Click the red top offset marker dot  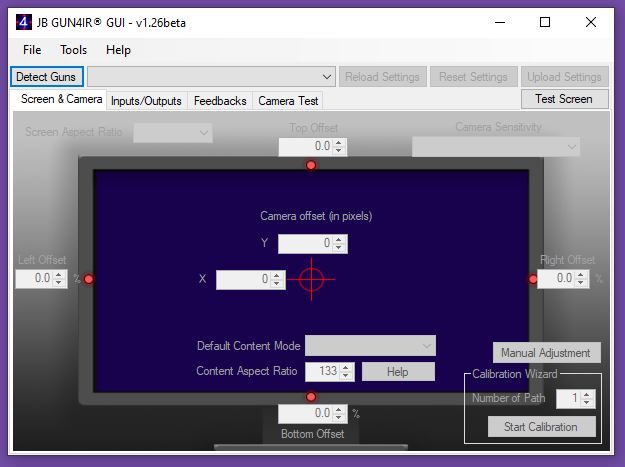(311, 165)
